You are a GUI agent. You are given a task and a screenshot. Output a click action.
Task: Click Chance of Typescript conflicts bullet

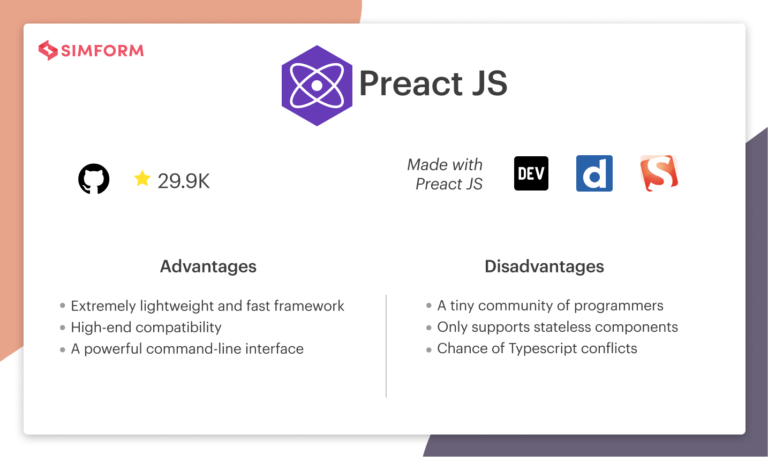click(x=537, y=348)
